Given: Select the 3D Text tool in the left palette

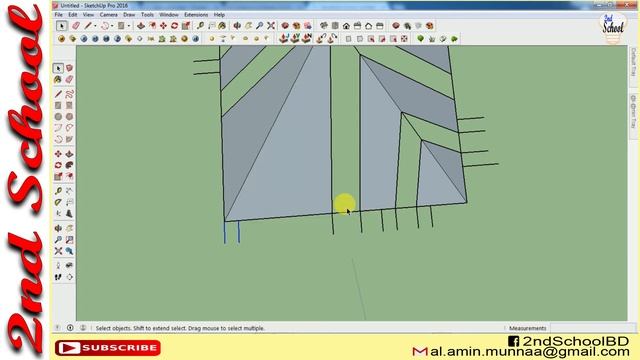Looking at the screenshot, I should pyautogui.click(x=69, y=213).
